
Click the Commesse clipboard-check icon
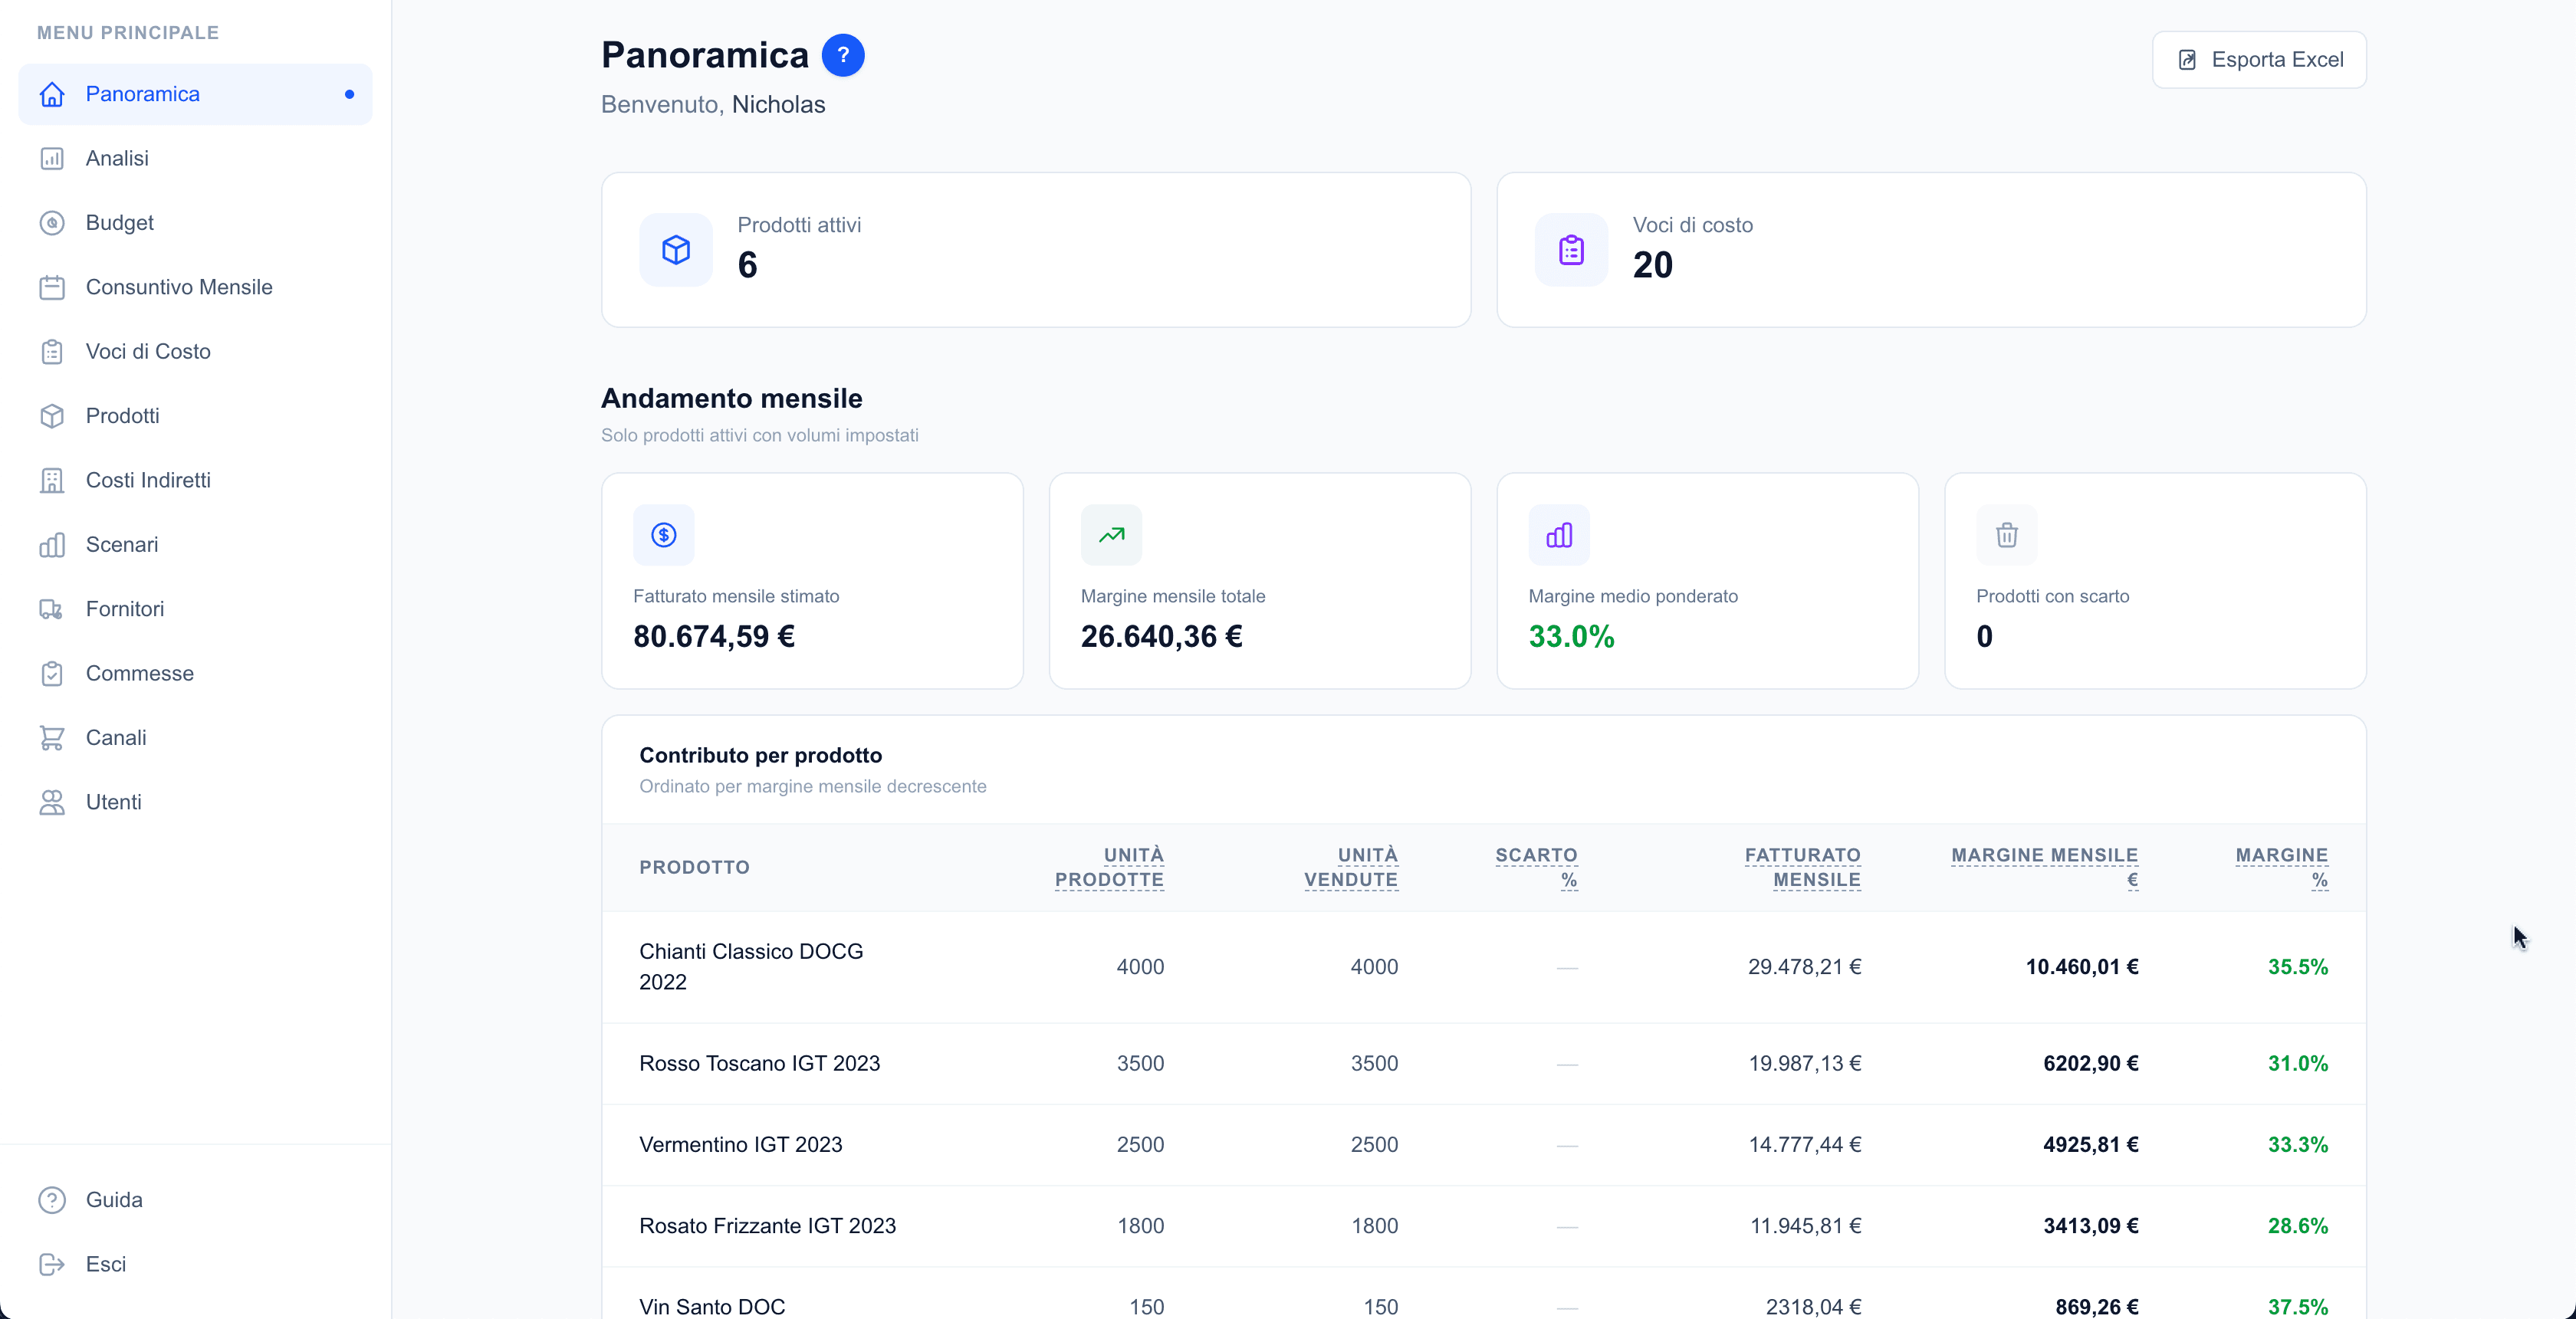click(x=52, y=673)
